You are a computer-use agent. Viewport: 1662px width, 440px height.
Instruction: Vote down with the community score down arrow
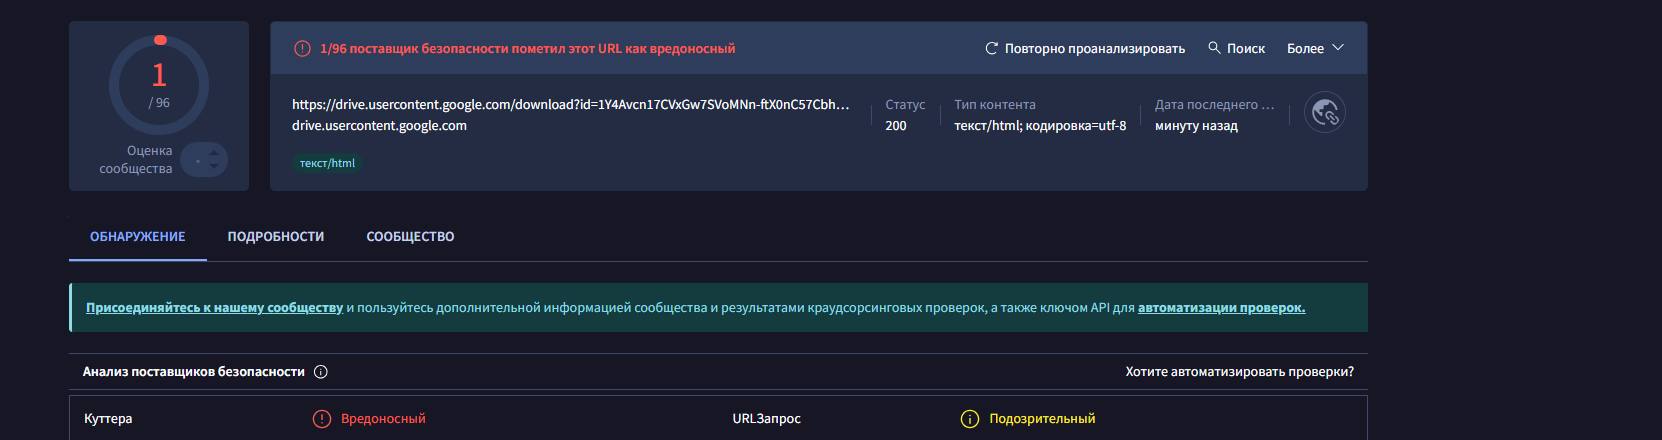coord(213,166)
